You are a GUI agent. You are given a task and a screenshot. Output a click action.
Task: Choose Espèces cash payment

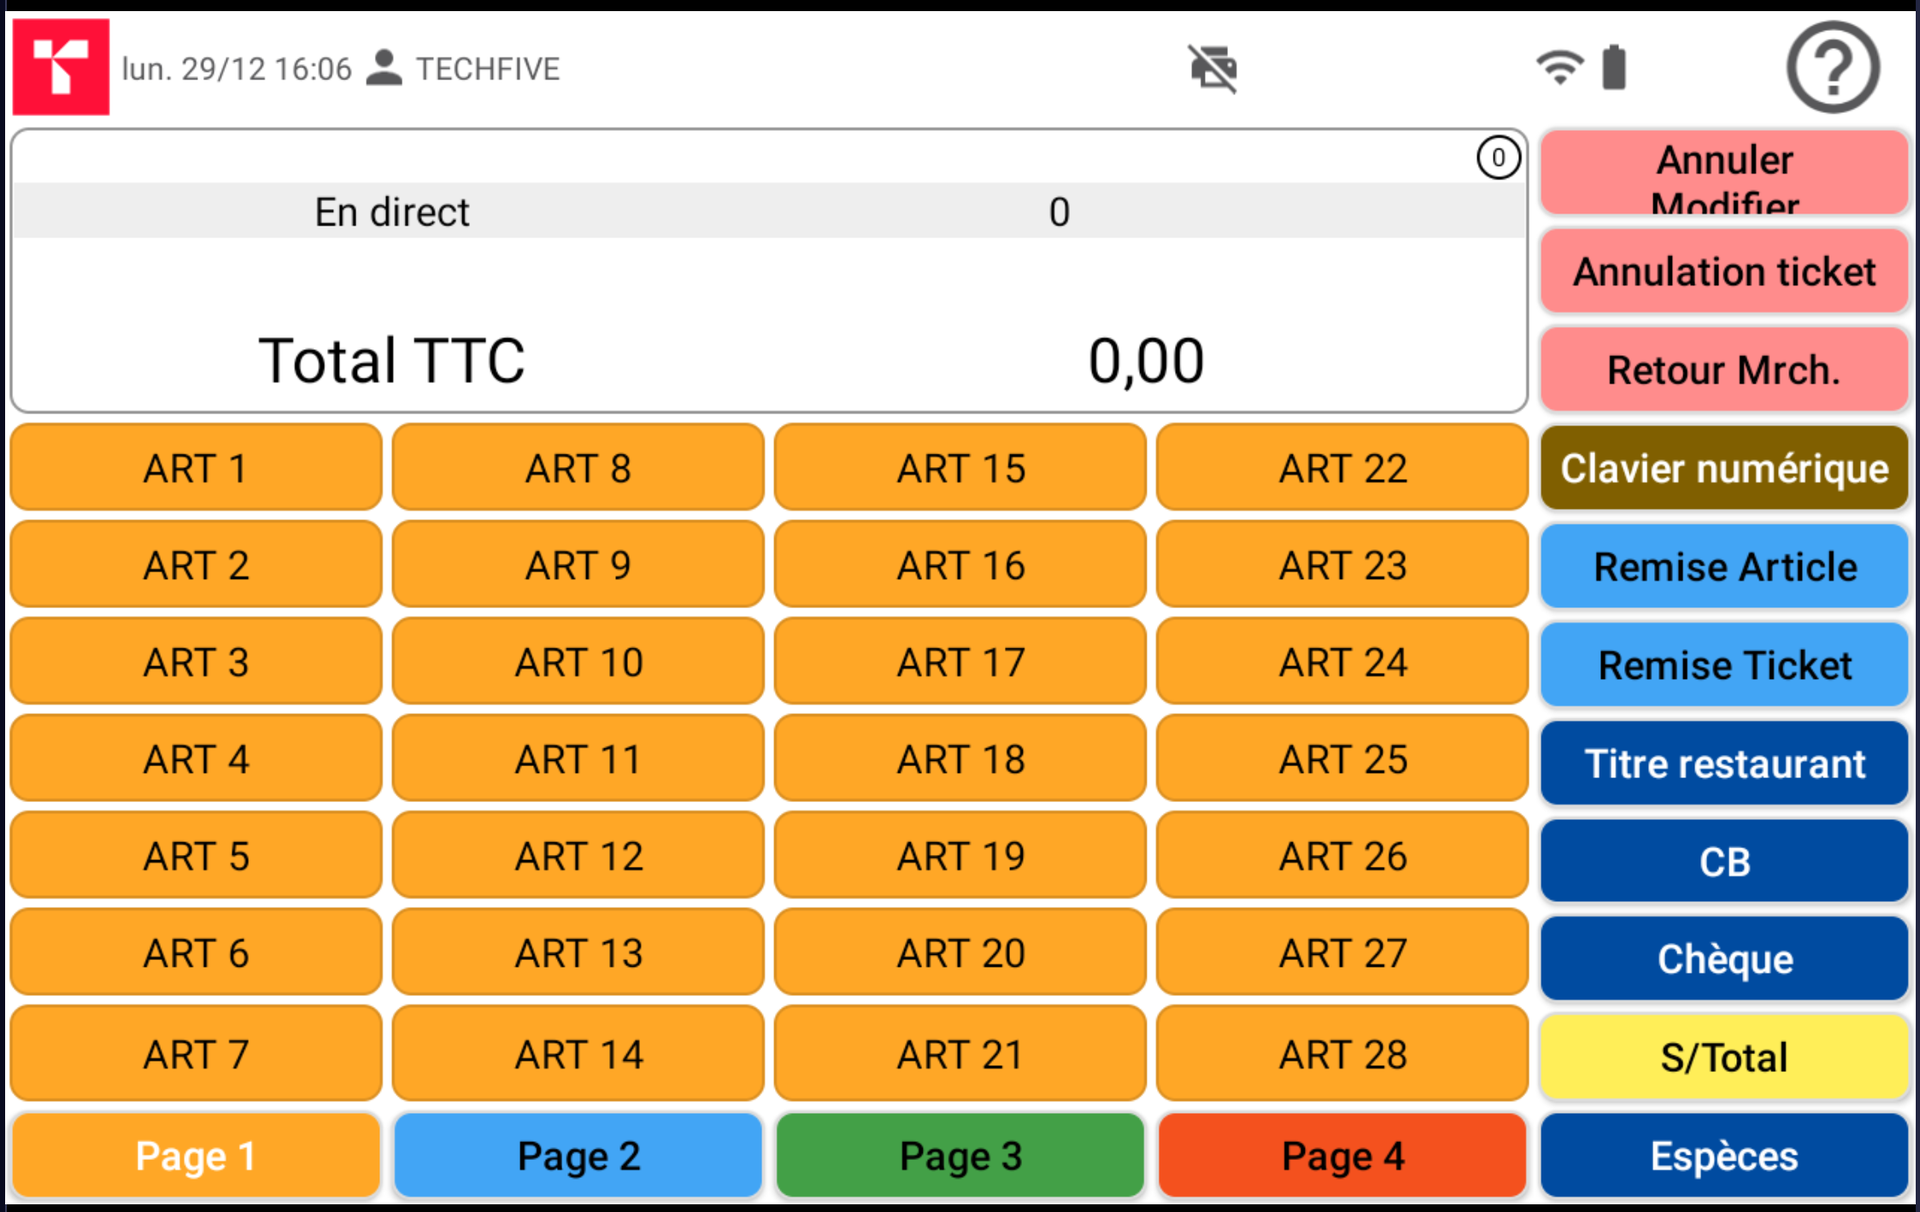[x=1724, y=1156]
